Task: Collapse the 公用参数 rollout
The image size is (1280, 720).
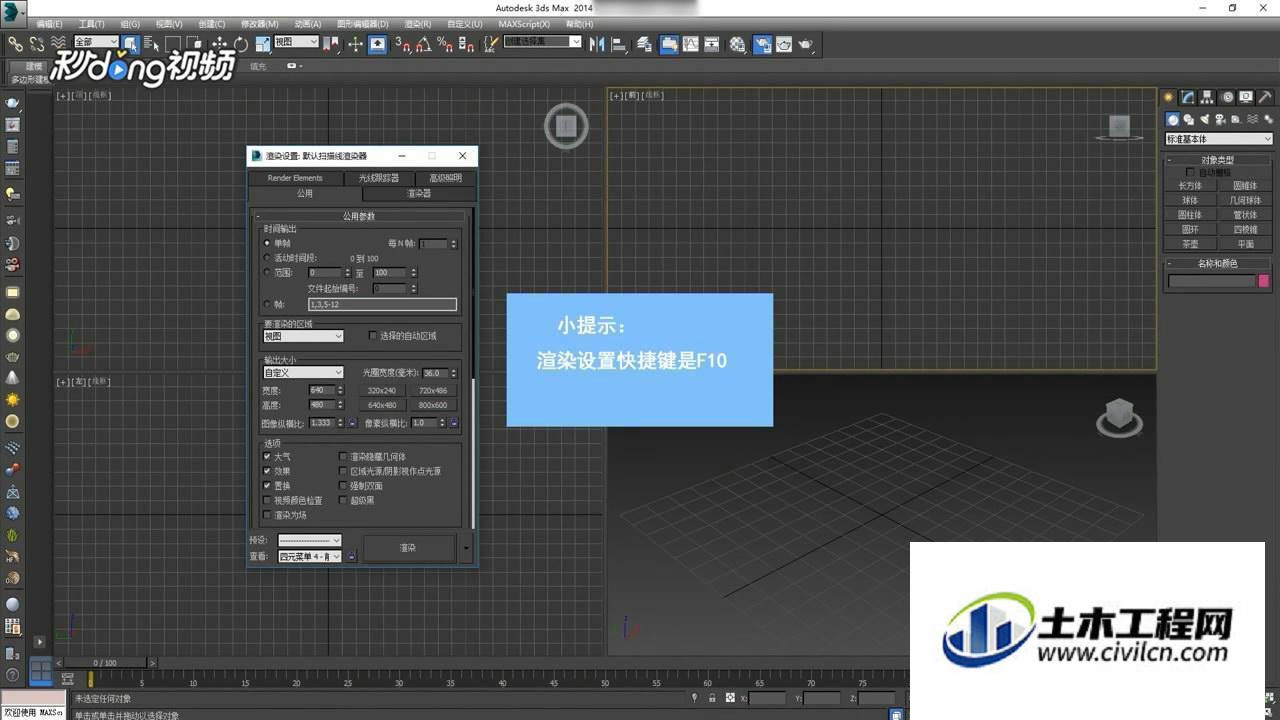Action: pos(359,216)
